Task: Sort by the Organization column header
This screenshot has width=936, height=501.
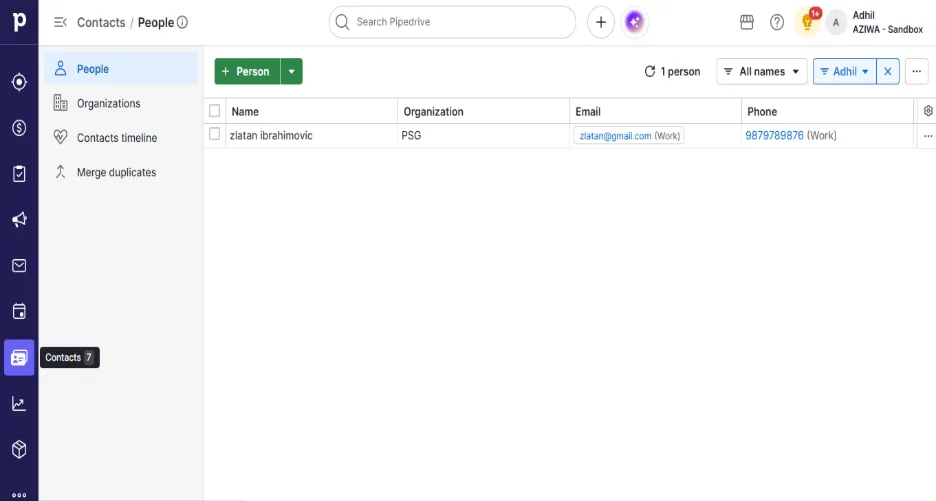Action: [433, 112]
